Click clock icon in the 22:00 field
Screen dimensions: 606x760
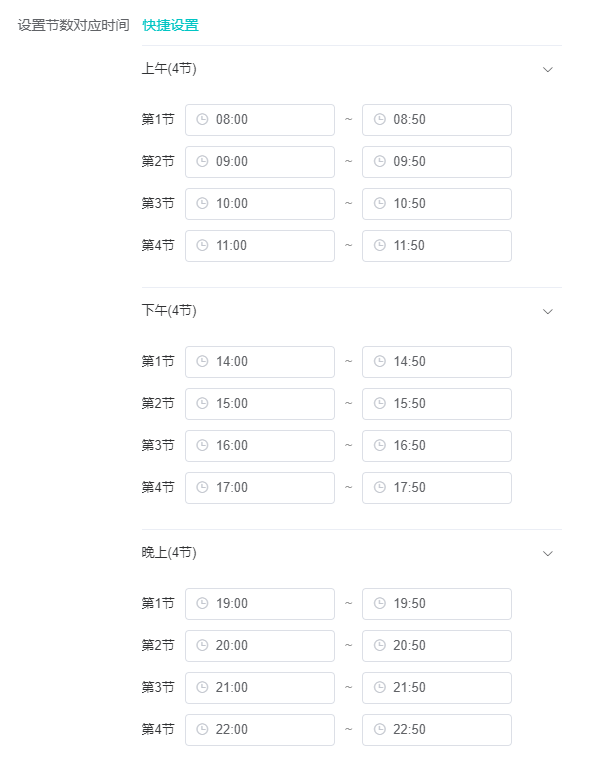click(202, 729)
